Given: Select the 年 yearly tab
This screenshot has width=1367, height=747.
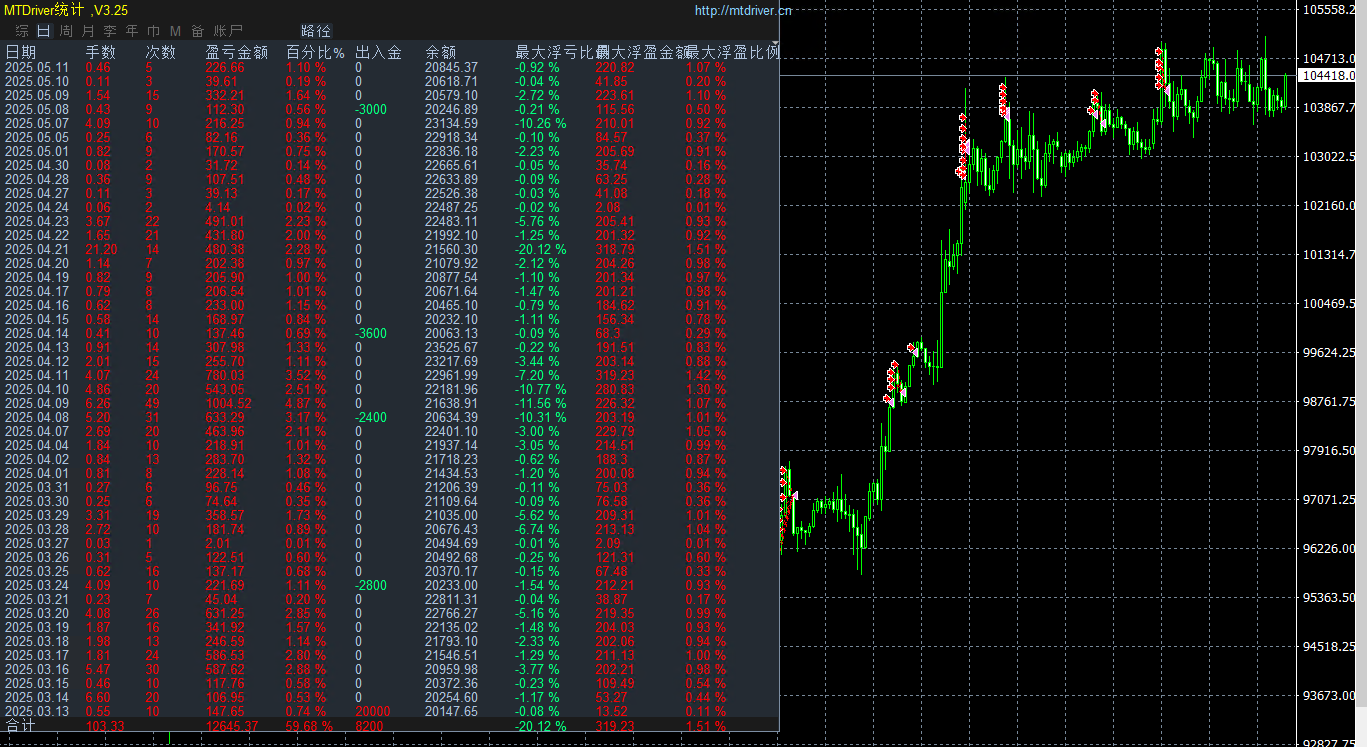Looking at the screenshot, I should (x=132, y=31).
